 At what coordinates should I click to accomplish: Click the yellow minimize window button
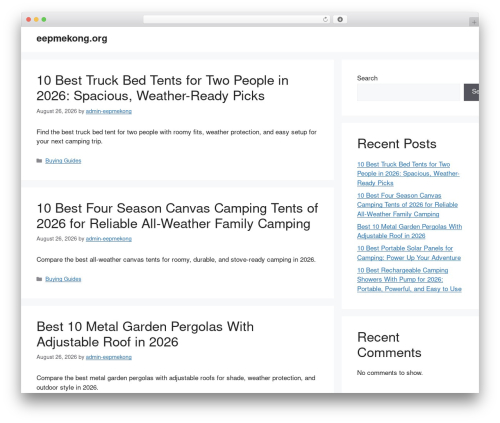[36, 20]
